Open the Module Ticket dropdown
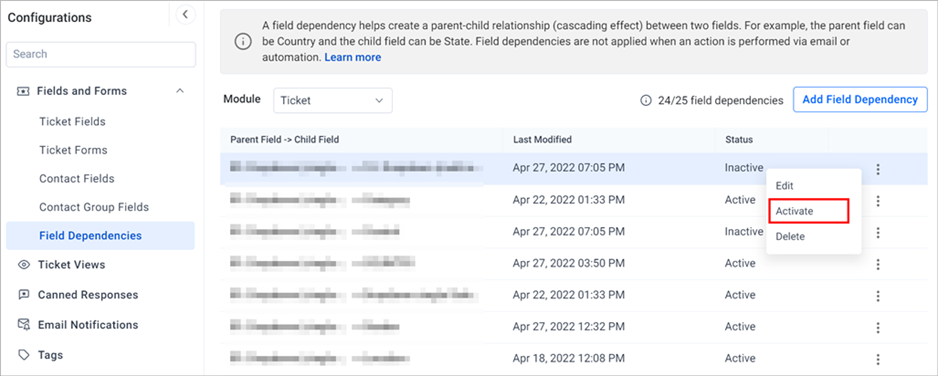 tap(333, 100)
